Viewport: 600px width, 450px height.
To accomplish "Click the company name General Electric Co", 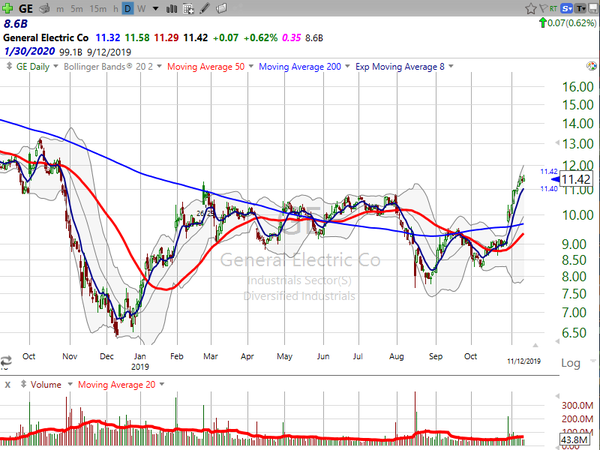I will pos(46,38).
